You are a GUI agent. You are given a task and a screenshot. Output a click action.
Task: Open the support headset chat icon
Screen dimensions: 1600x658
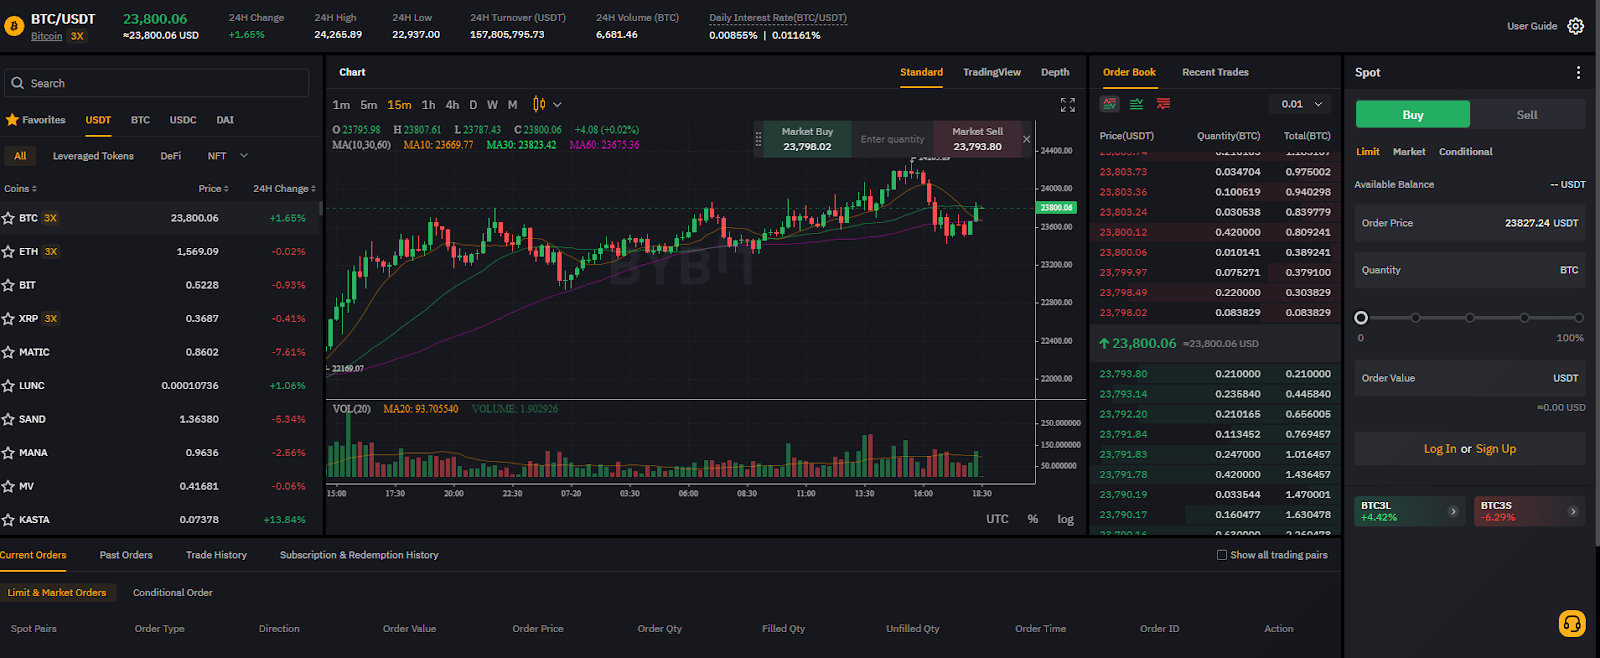point(1572,624)
